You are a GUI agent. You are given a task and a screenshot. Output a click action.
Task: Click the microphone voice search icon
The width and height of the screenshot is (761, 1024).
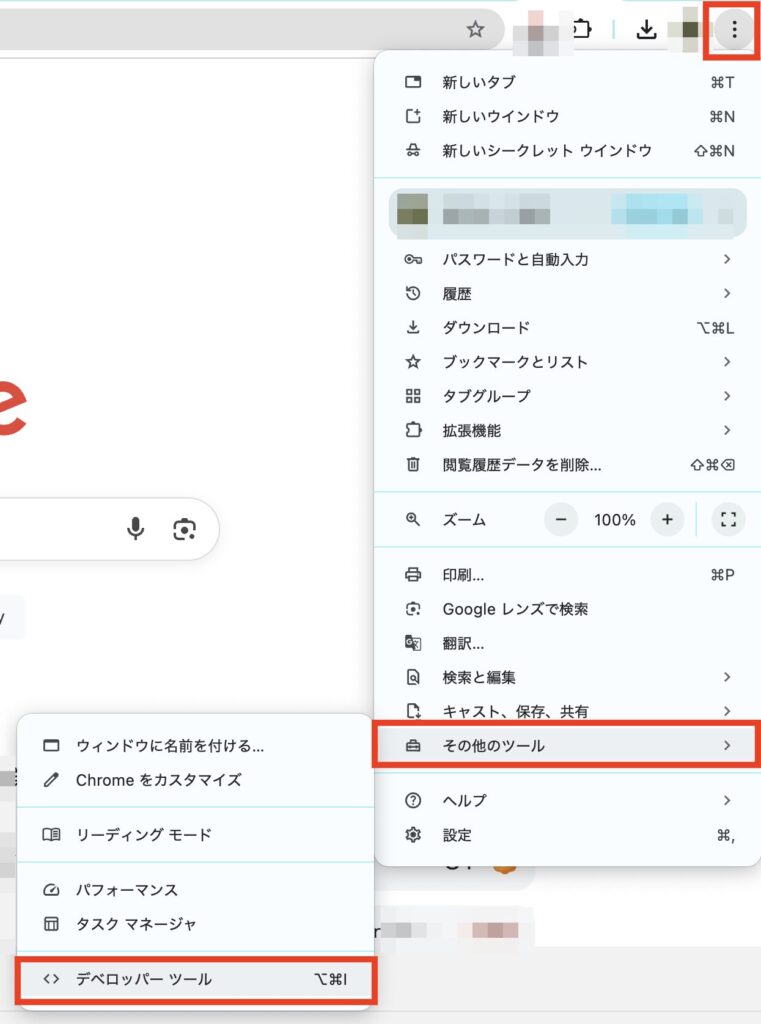pyautogui.click(x=136, y=529)
